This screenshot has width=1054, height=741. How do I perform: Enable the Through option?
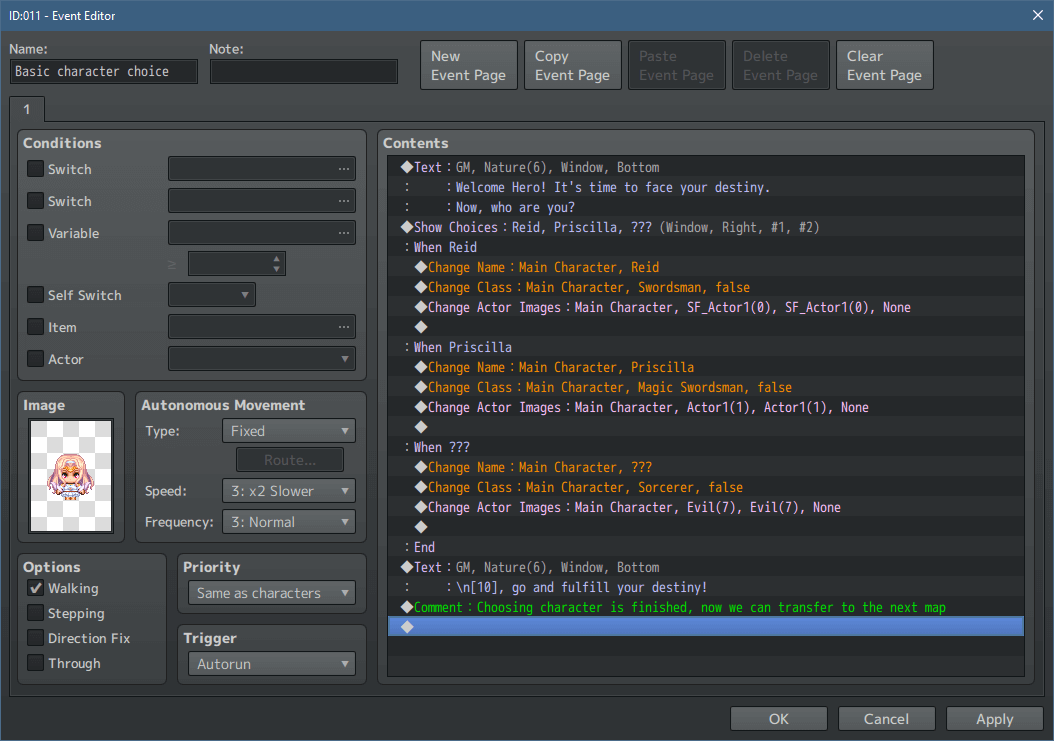[x=34, y=663]
